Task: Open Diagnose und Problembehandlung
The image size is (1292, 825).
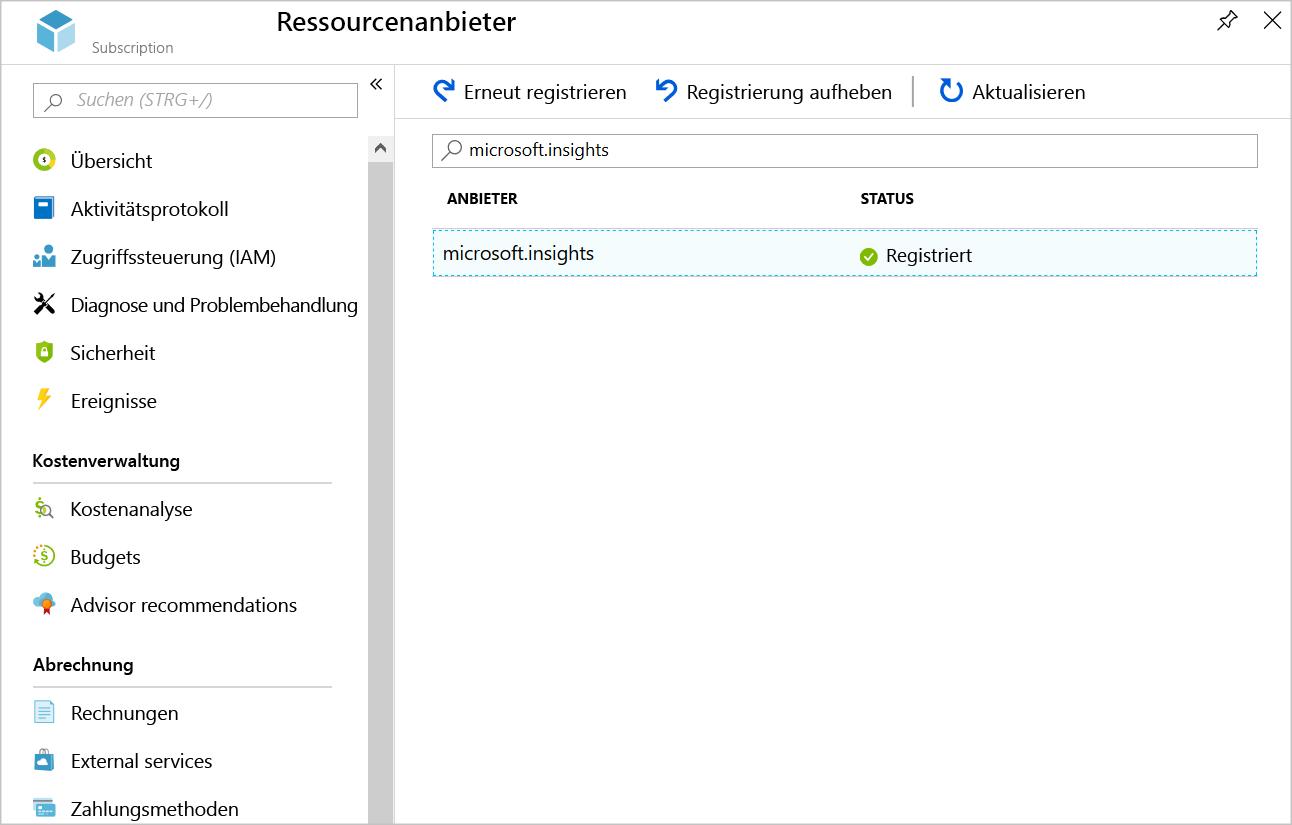Action: 214,305
